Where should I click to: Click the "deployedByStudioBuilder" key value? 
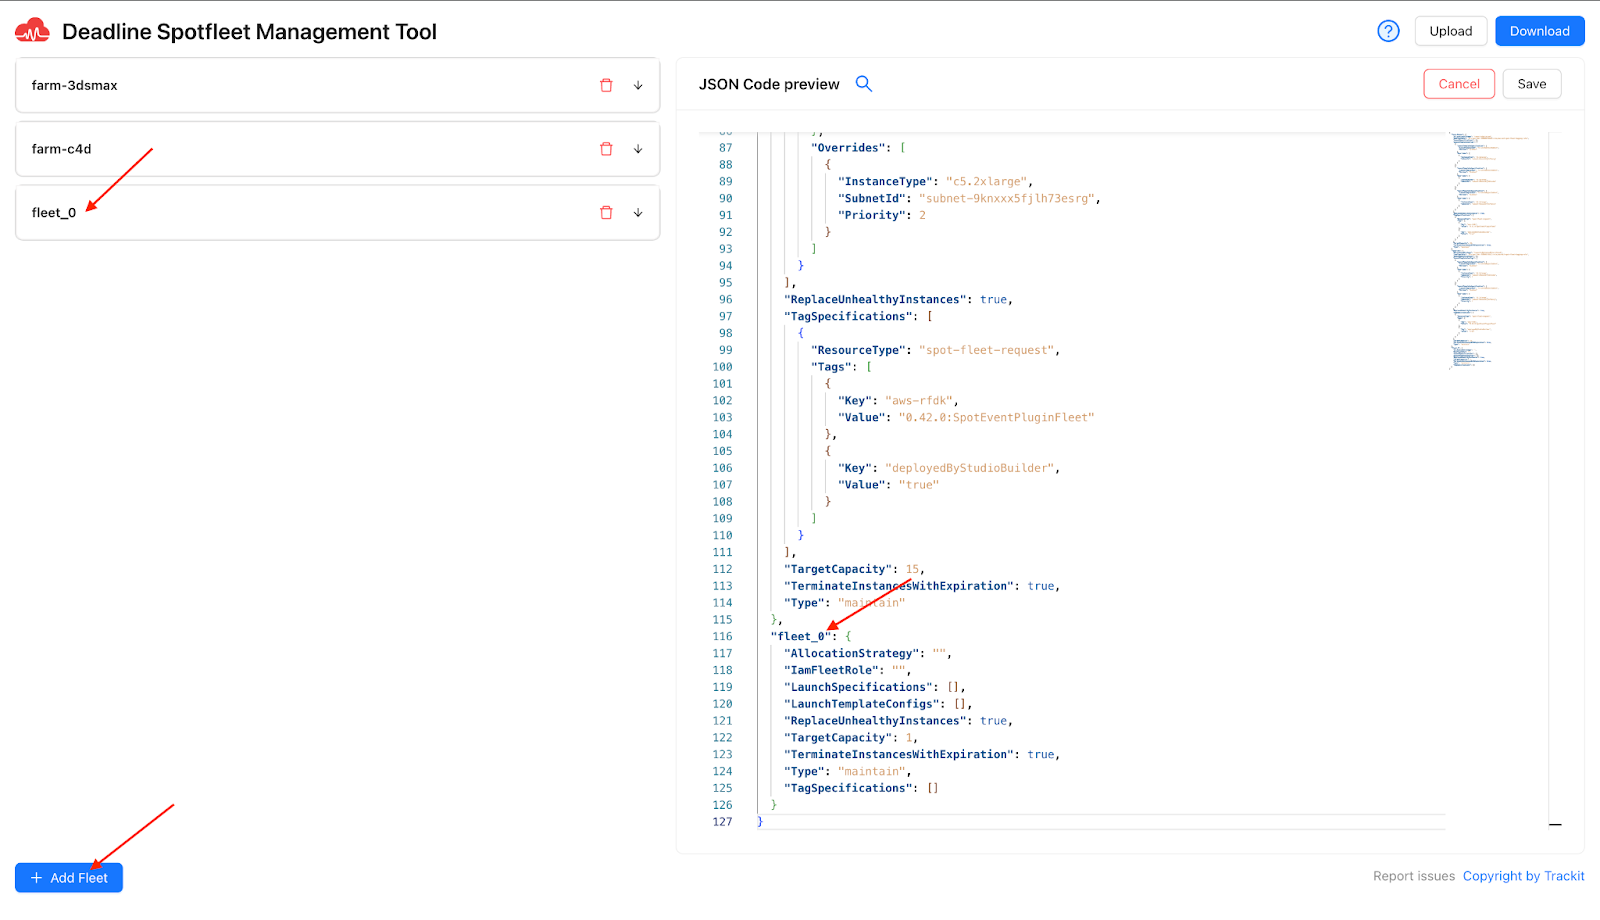970,468
